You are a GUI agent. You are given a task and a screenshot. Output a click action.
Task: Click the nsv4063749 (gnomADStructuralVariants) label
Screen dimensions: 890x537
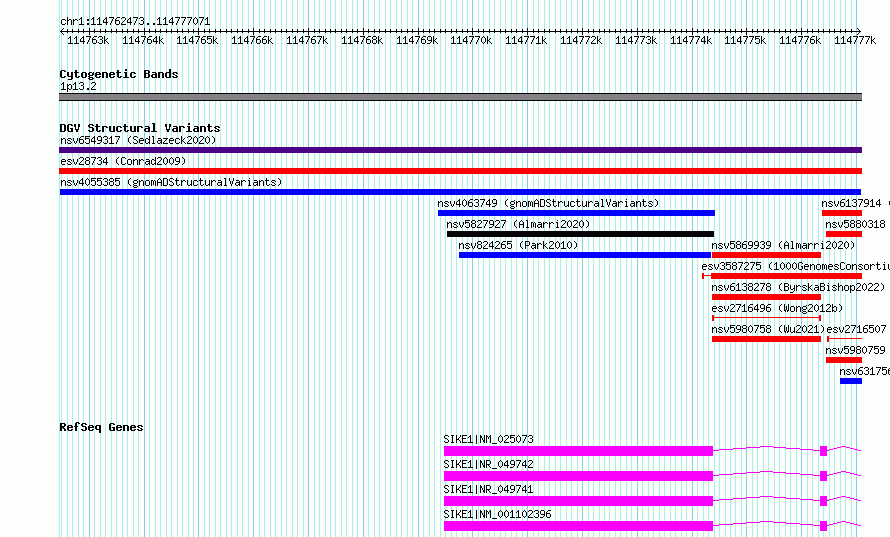548,203
